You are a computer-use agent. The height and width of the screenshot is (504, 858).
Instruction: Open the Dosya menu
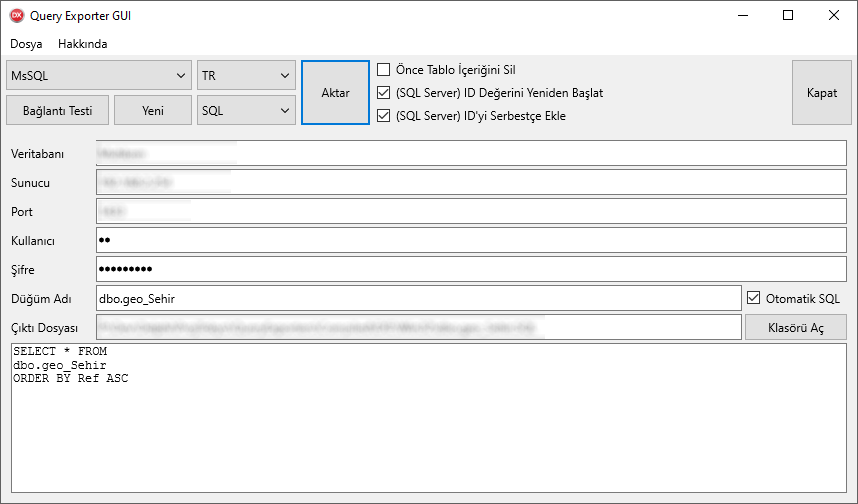coord(26,44)
